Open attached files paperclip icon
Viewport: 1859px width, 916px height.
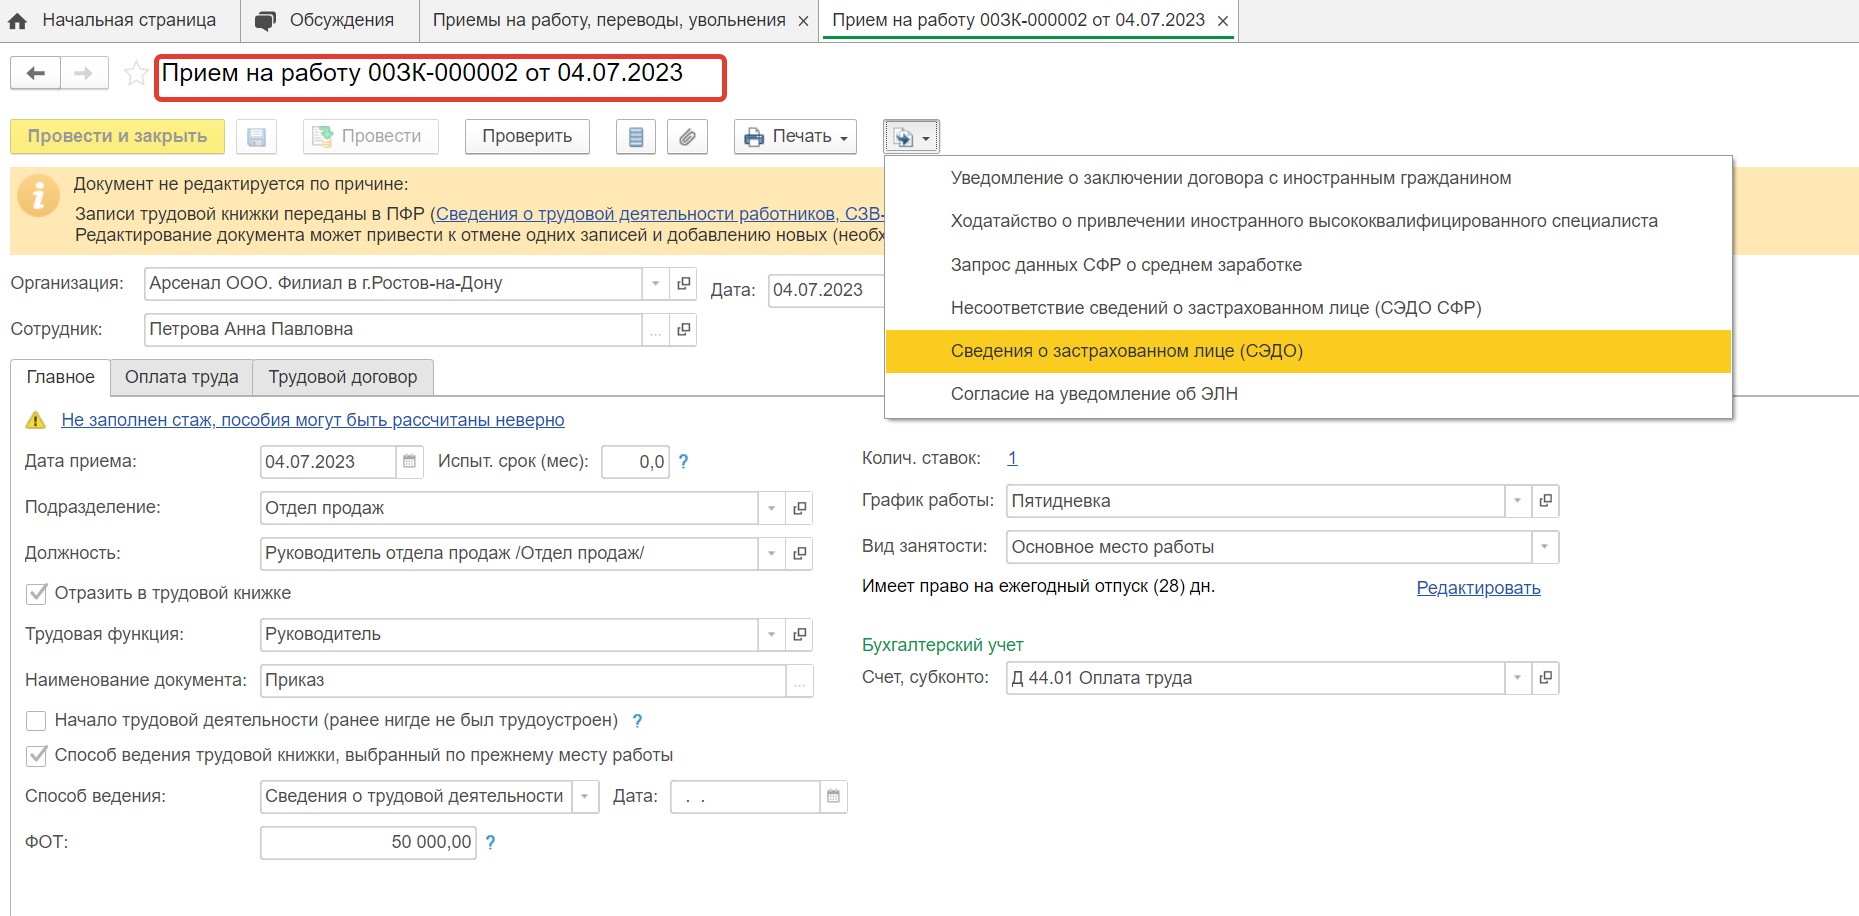click(687, 137)
